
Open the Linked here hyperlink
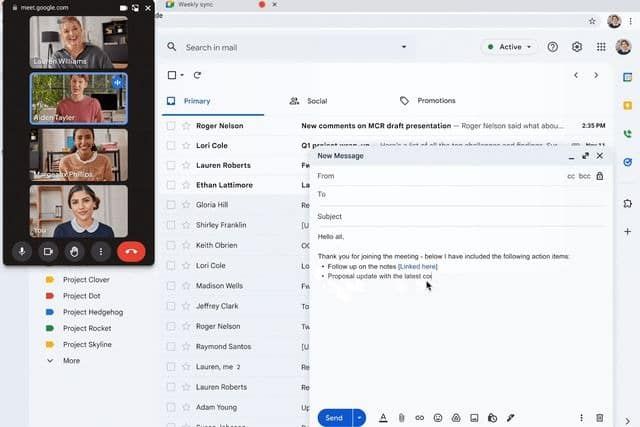pyautogui.click(x=417, y=266)
